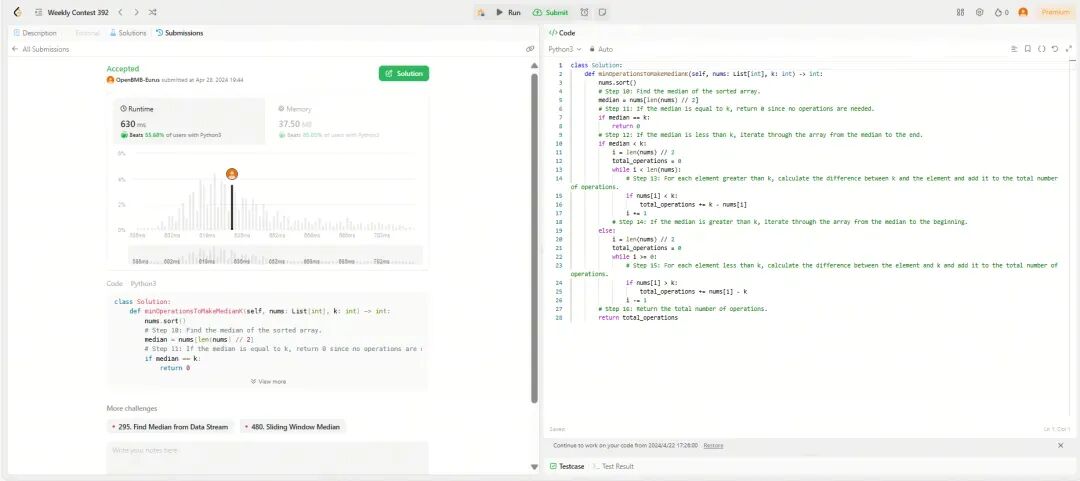Open the settings gear icon
The width and height of the screenshot is (1080, 481).
pos(979,12)
